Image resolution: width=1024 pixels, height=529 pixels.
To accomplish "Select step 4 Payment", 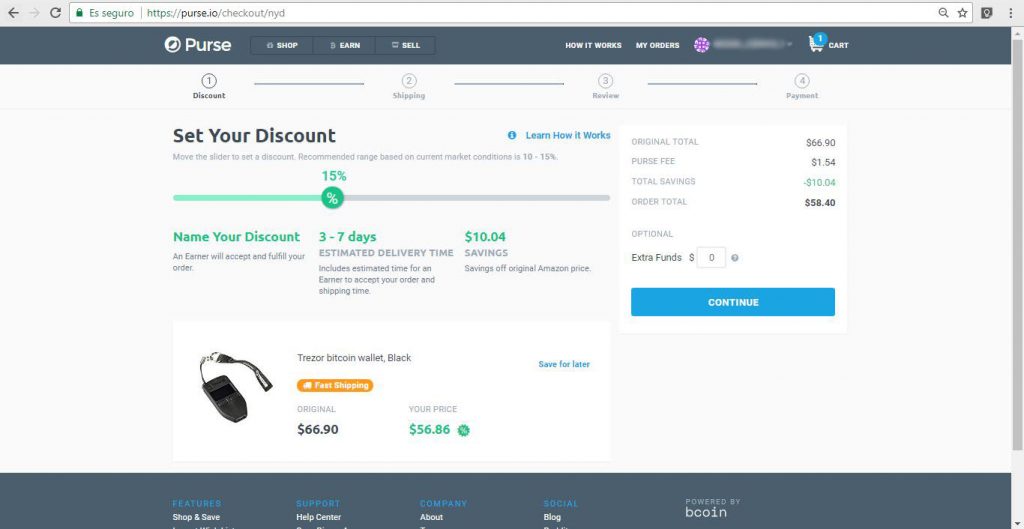I will (x=802, y=86).
